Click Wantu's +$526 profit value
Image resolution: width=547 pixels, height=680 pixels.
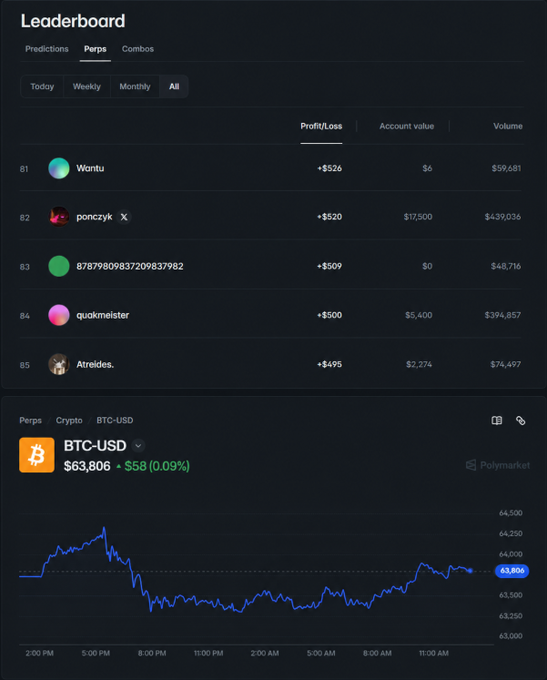(x=329, y=168)
